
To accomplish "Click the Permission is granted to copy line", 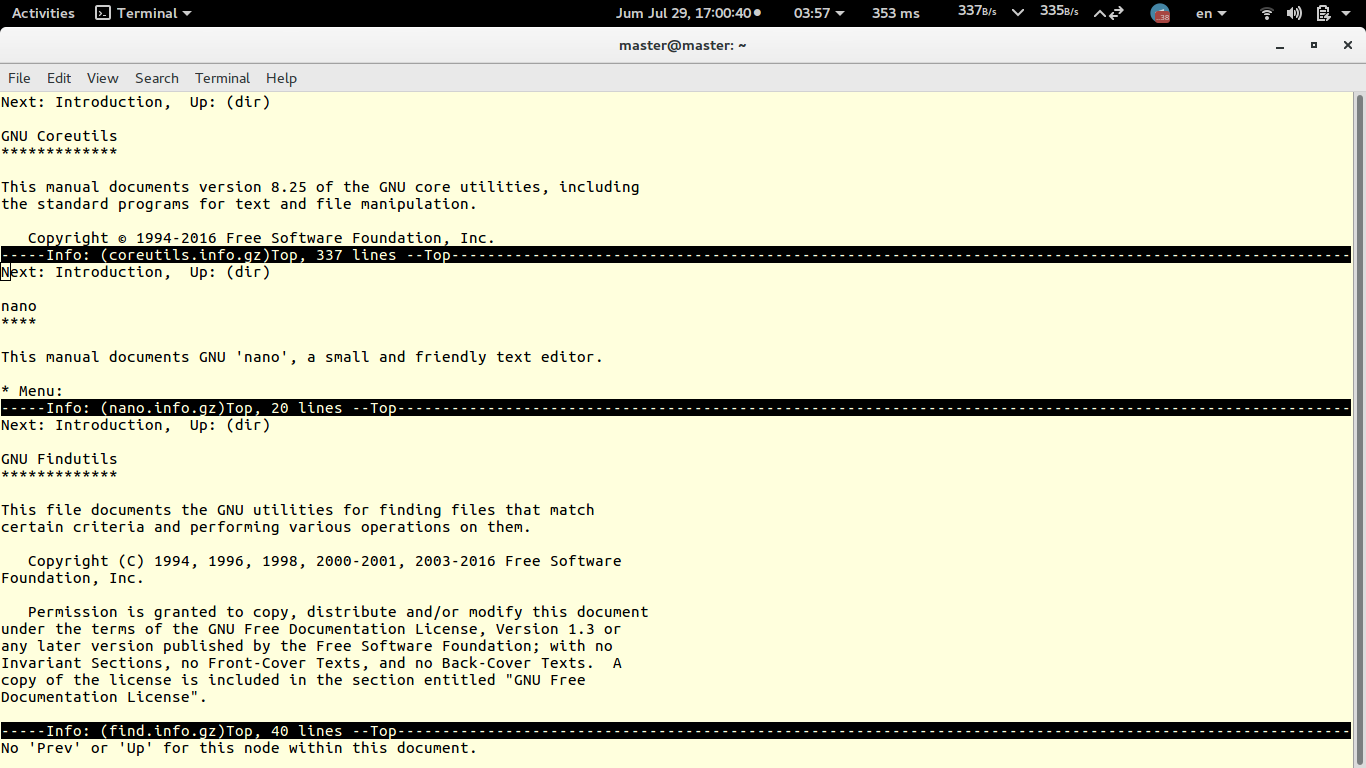I will click(x=338, y=612).
